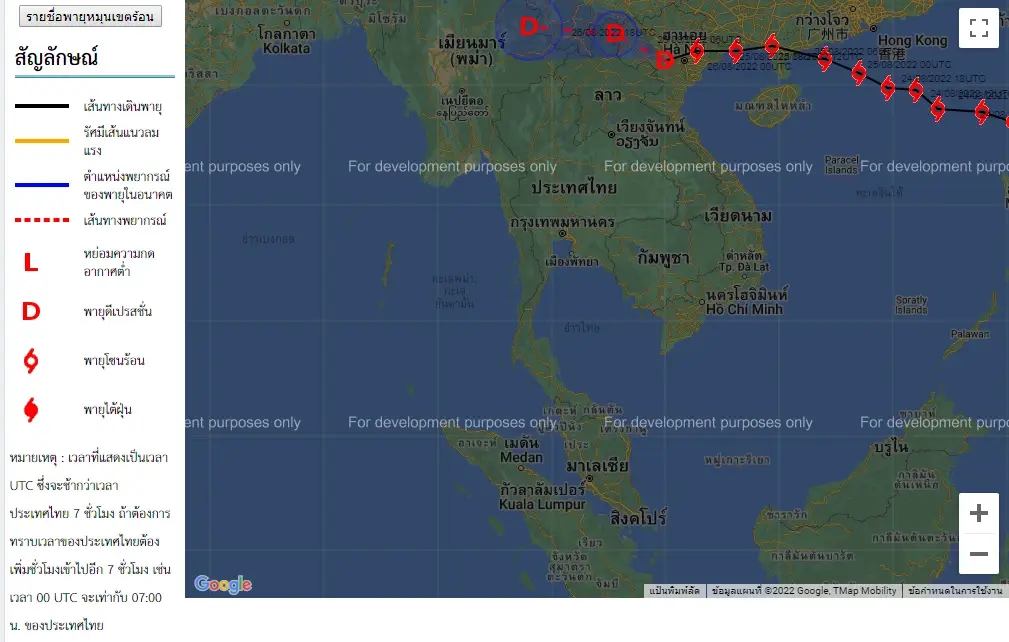
Task: Click the กรุงเทพมหานคร Bangkok label
Action: [x=562, y=223]
